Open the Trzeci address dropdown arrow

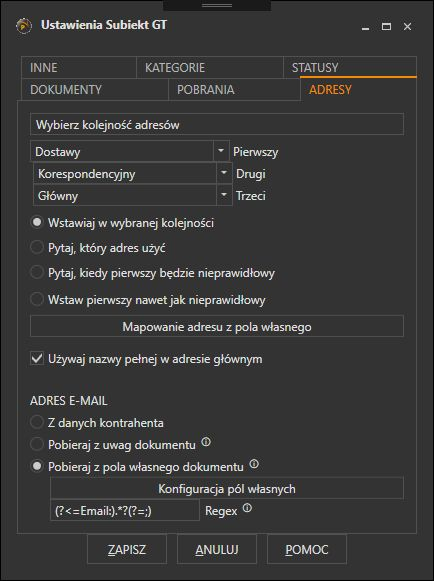[224, 195]
